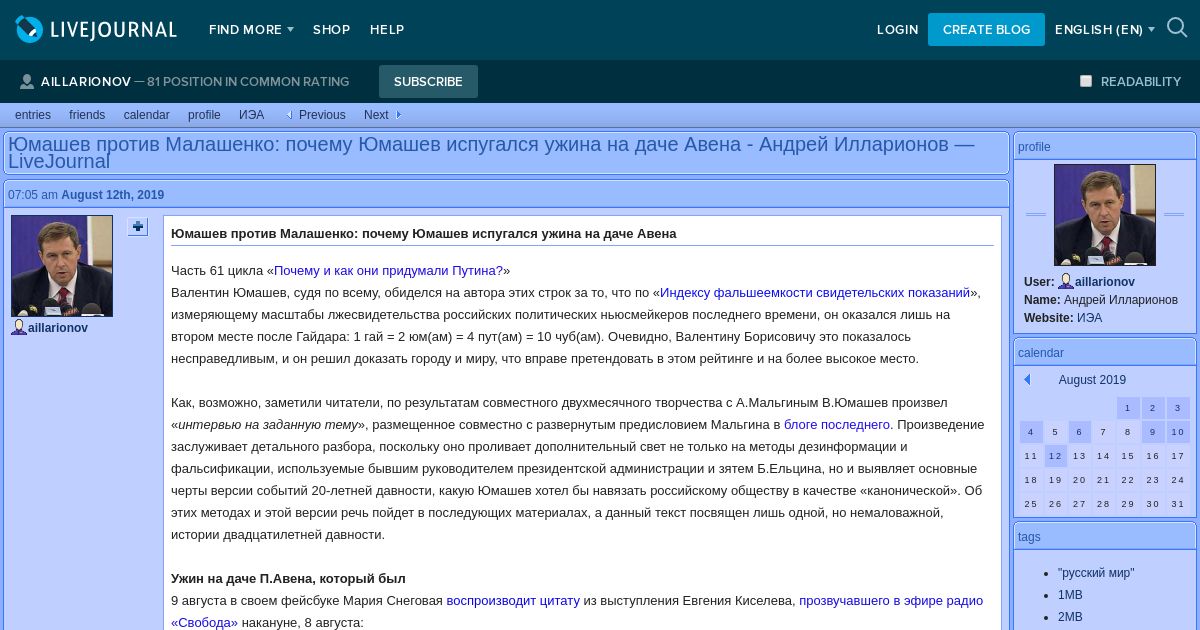Open 'Индексу фальшеемкости свидетельских показаний' link
This screenshot has width=1200, height=630.
(x=815, y=292)
